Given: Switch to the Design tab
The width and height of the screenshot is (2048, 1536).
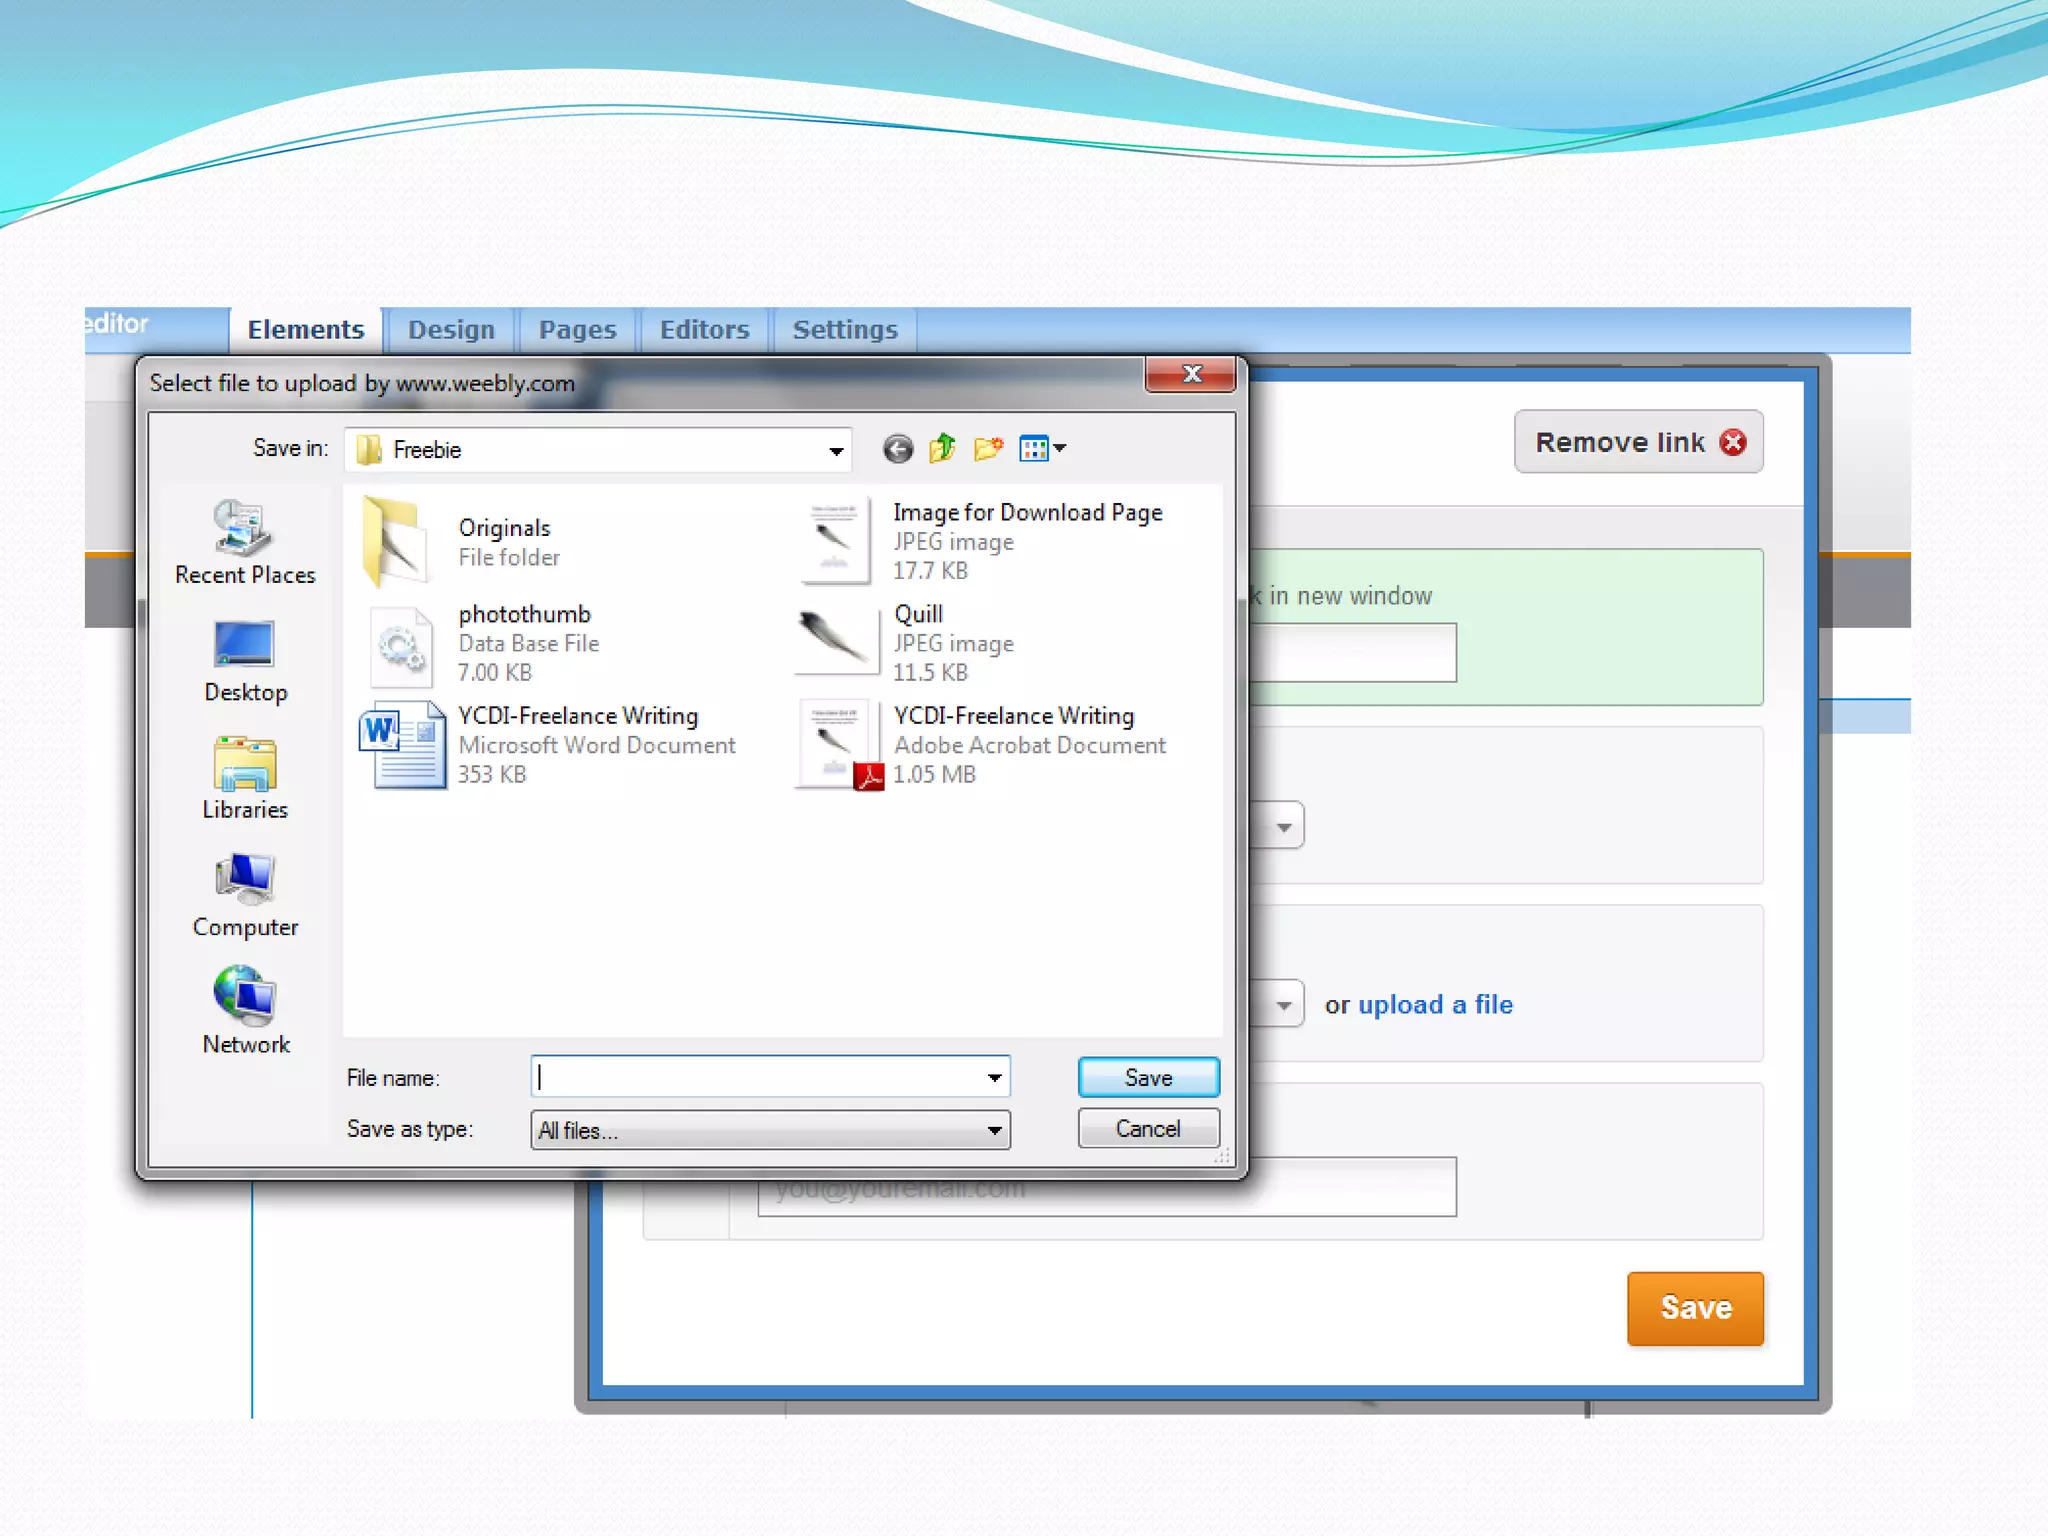Looking at the screenshot, I should [451, 330].
